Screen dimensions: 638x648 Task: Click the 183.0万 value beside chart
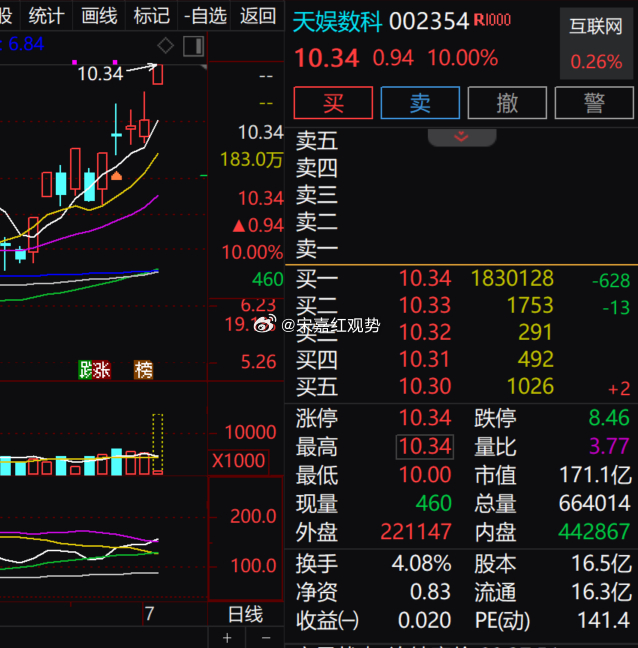(252, 160)
